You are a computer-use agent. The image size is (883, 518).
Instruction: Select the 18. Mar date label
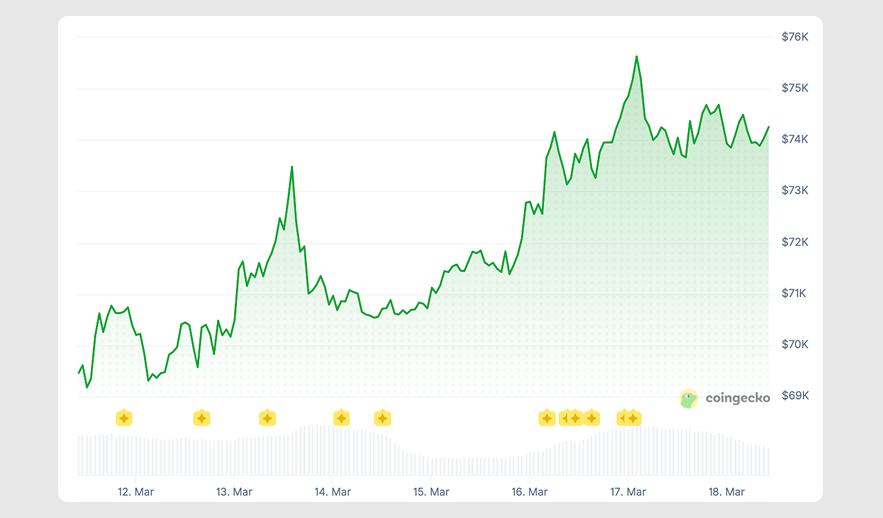pos(726,492)
